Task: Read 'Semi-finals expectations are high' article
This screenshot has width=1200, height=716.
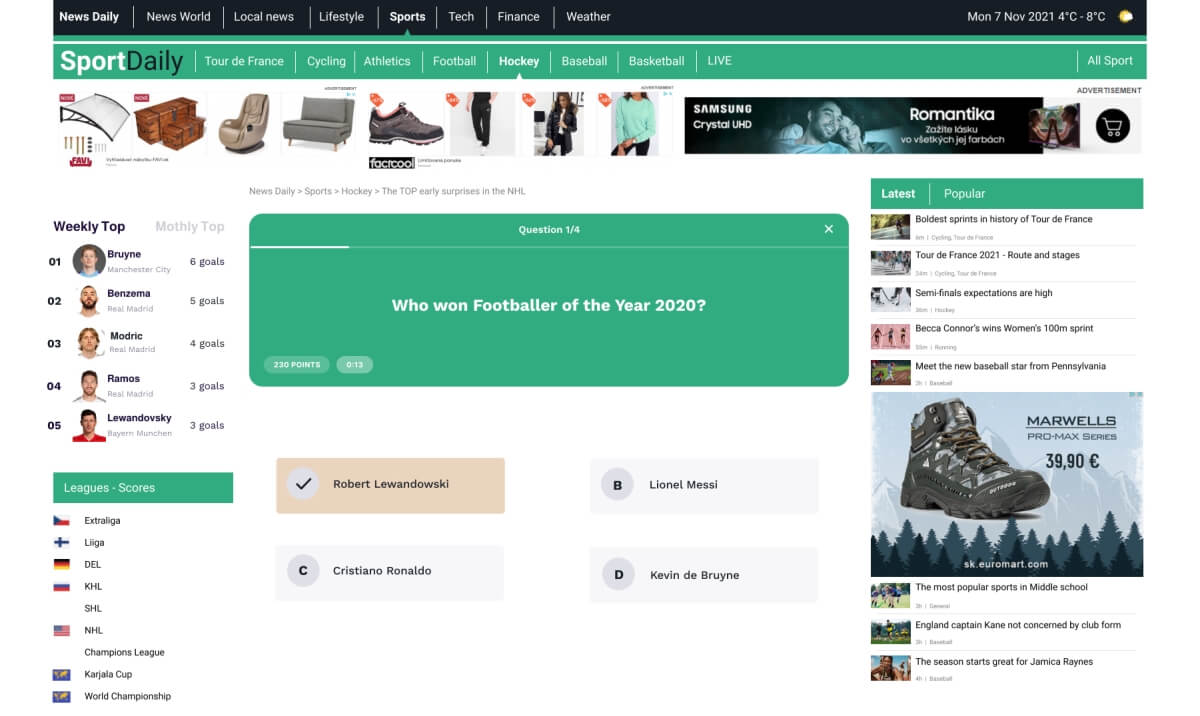Action: (x=983, y=293)
